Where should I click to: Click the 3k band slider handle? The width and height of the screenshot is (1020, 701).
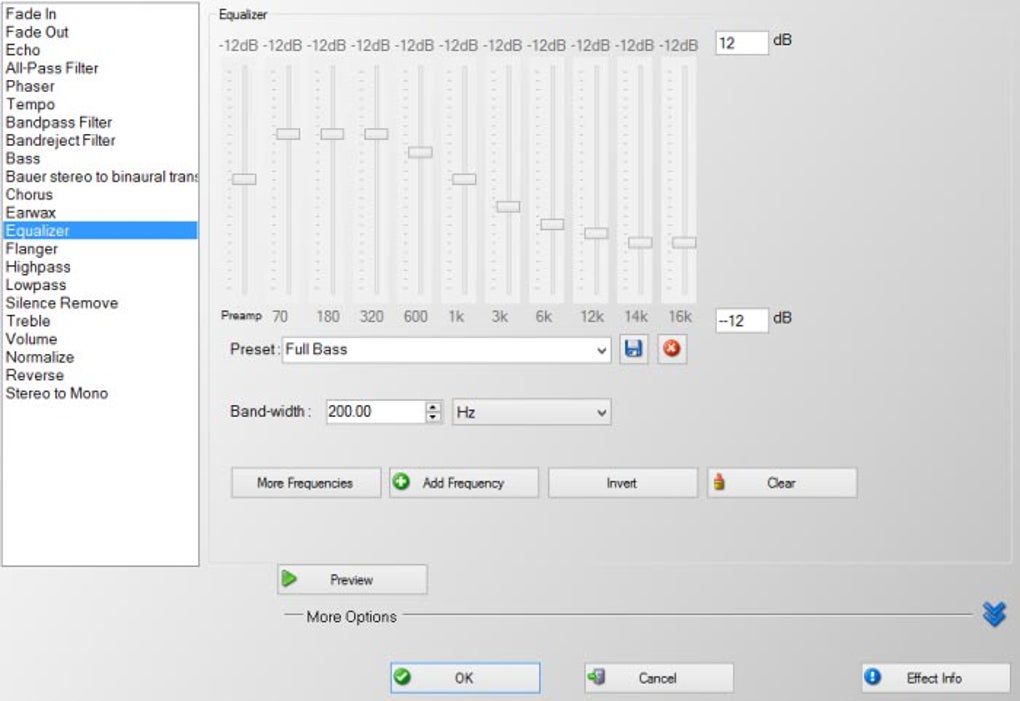508,207
